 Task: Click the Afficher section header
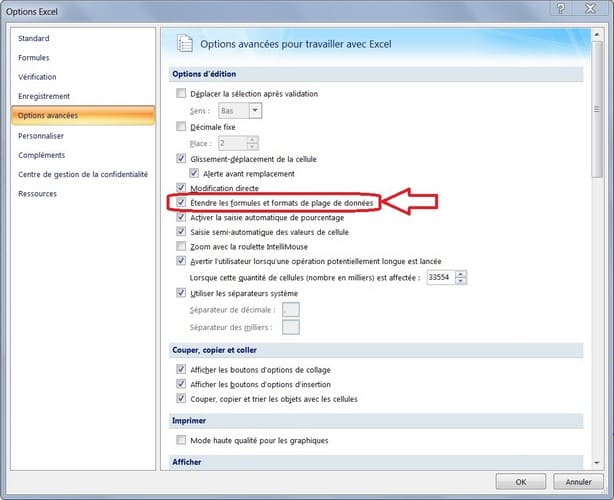tap(376, 462)
